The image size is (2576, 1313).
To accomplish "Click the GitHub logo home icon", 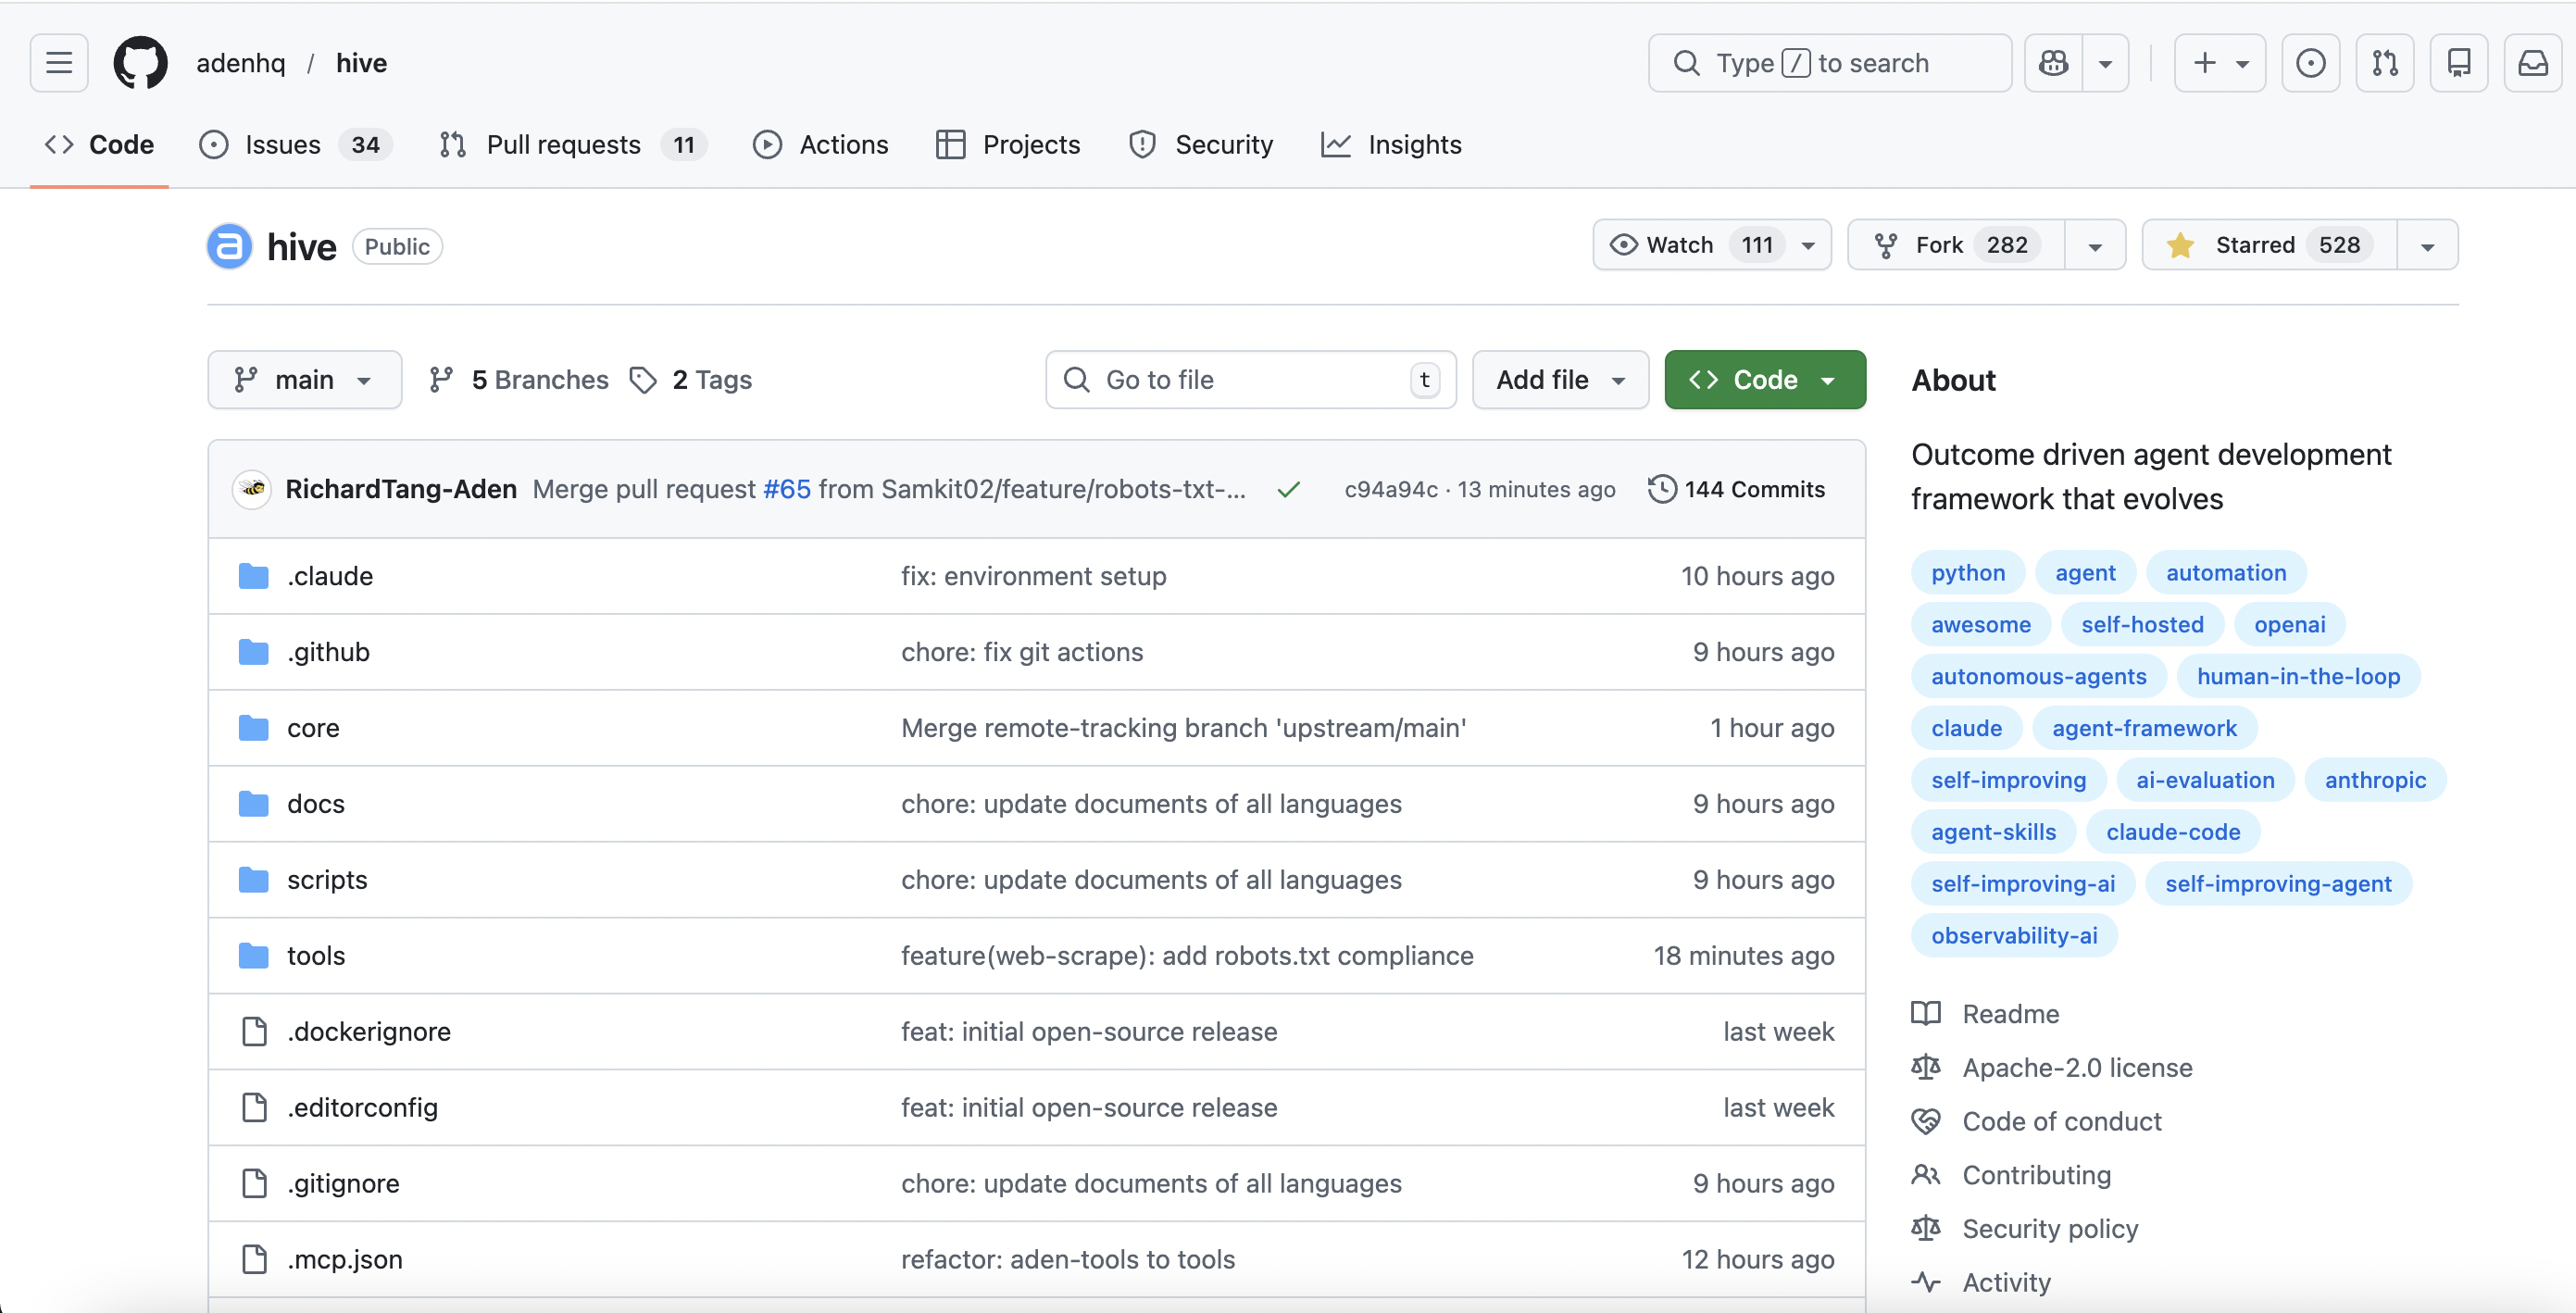I will 140,63.
